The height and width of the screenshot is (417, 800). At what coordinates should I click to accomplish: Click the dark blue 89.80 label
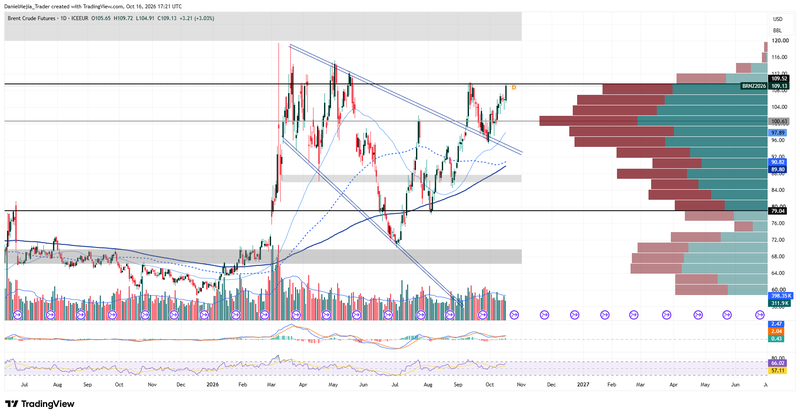(x=778, y=169)
